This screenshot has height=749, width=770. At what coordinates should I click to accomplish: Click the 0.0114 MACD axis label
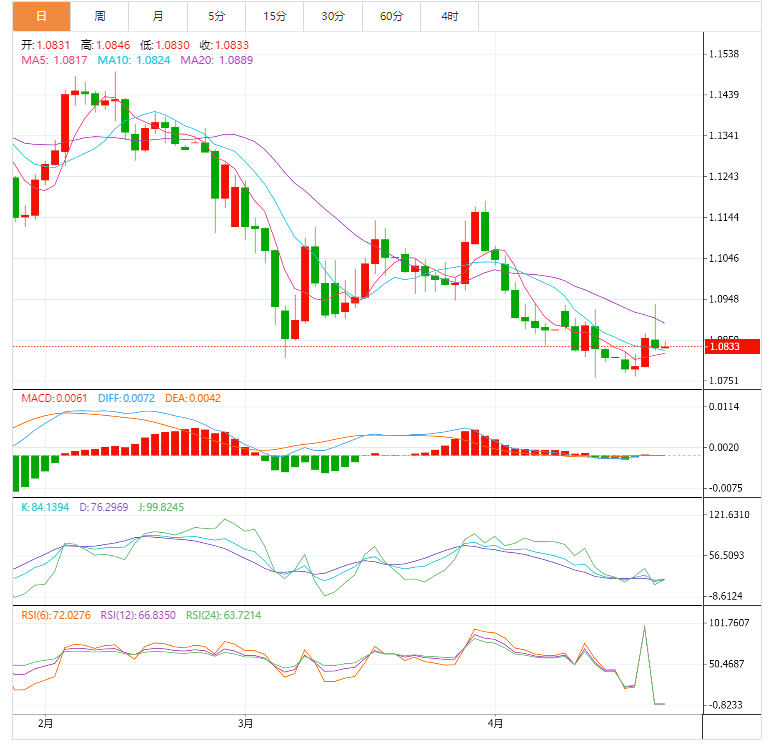tap(724, 407)
